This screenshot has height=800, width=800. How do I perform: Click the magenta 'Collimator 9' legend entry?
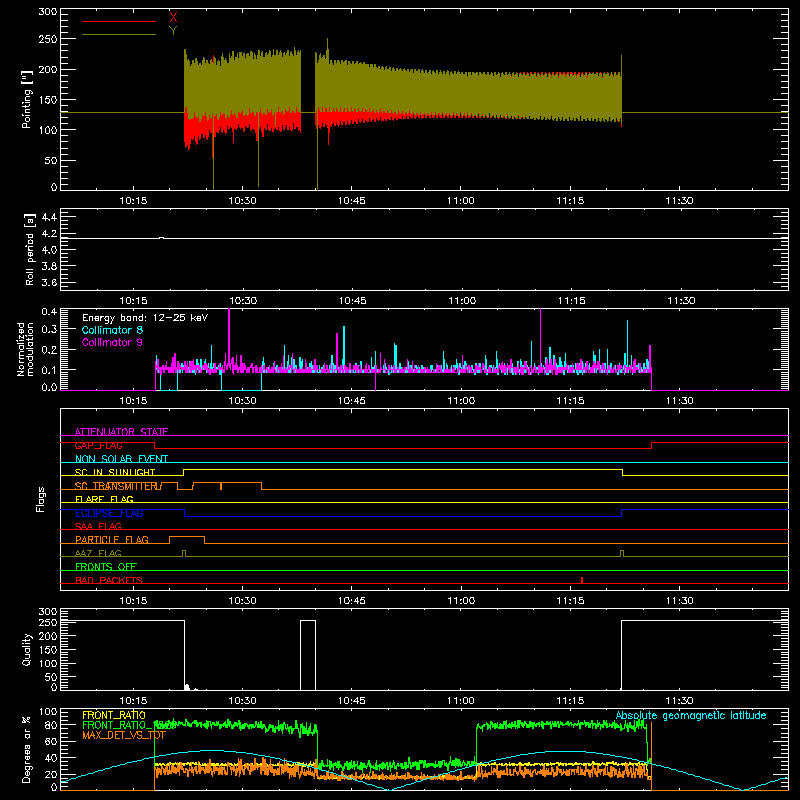click(112, 342)
